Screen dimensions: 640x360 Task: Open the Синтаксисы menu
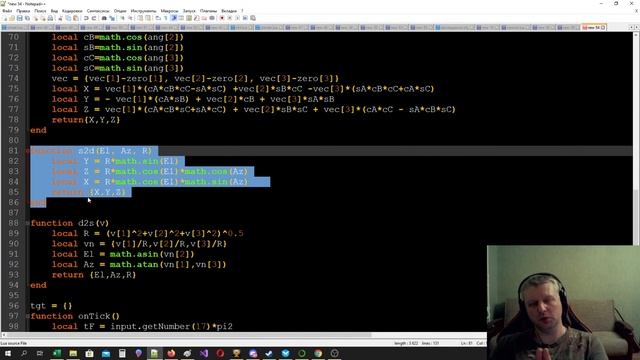point(98,11)
